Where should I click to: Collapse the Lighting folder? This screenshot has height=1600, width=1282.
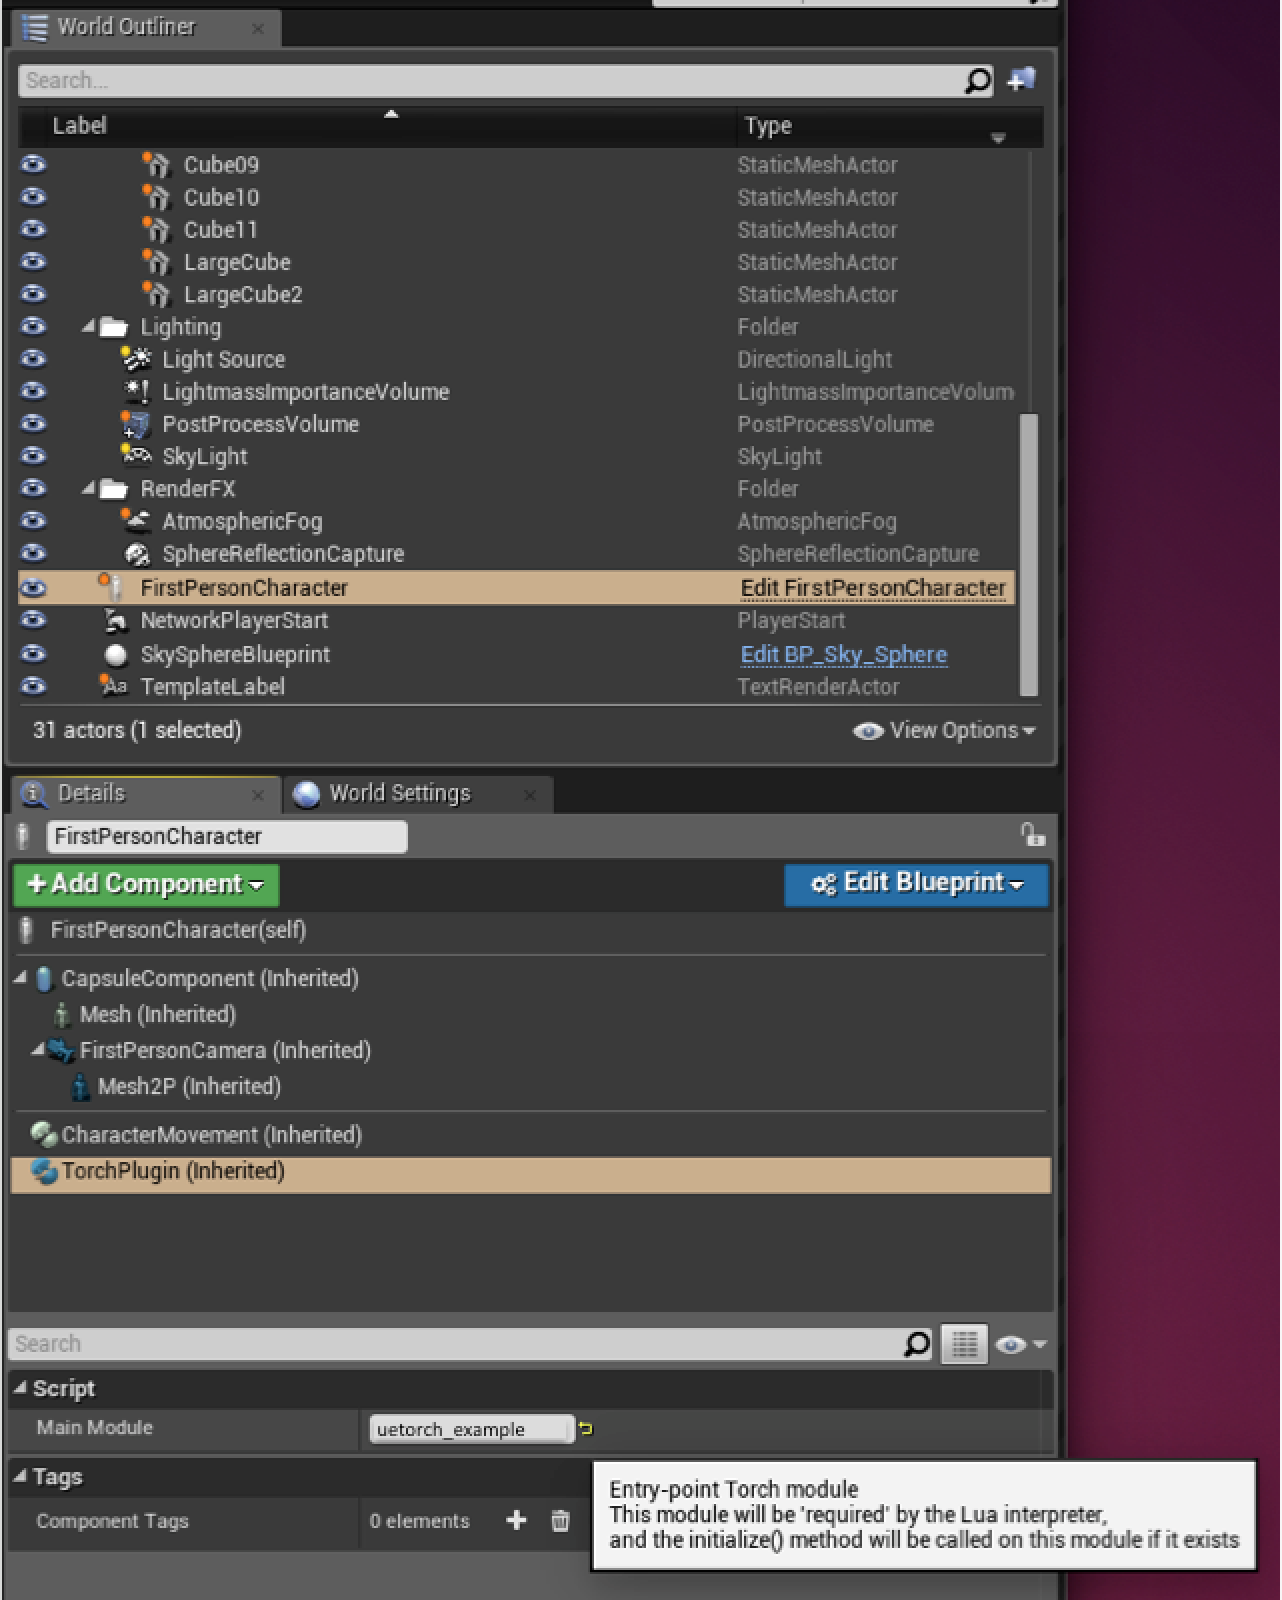click(89, 327)
